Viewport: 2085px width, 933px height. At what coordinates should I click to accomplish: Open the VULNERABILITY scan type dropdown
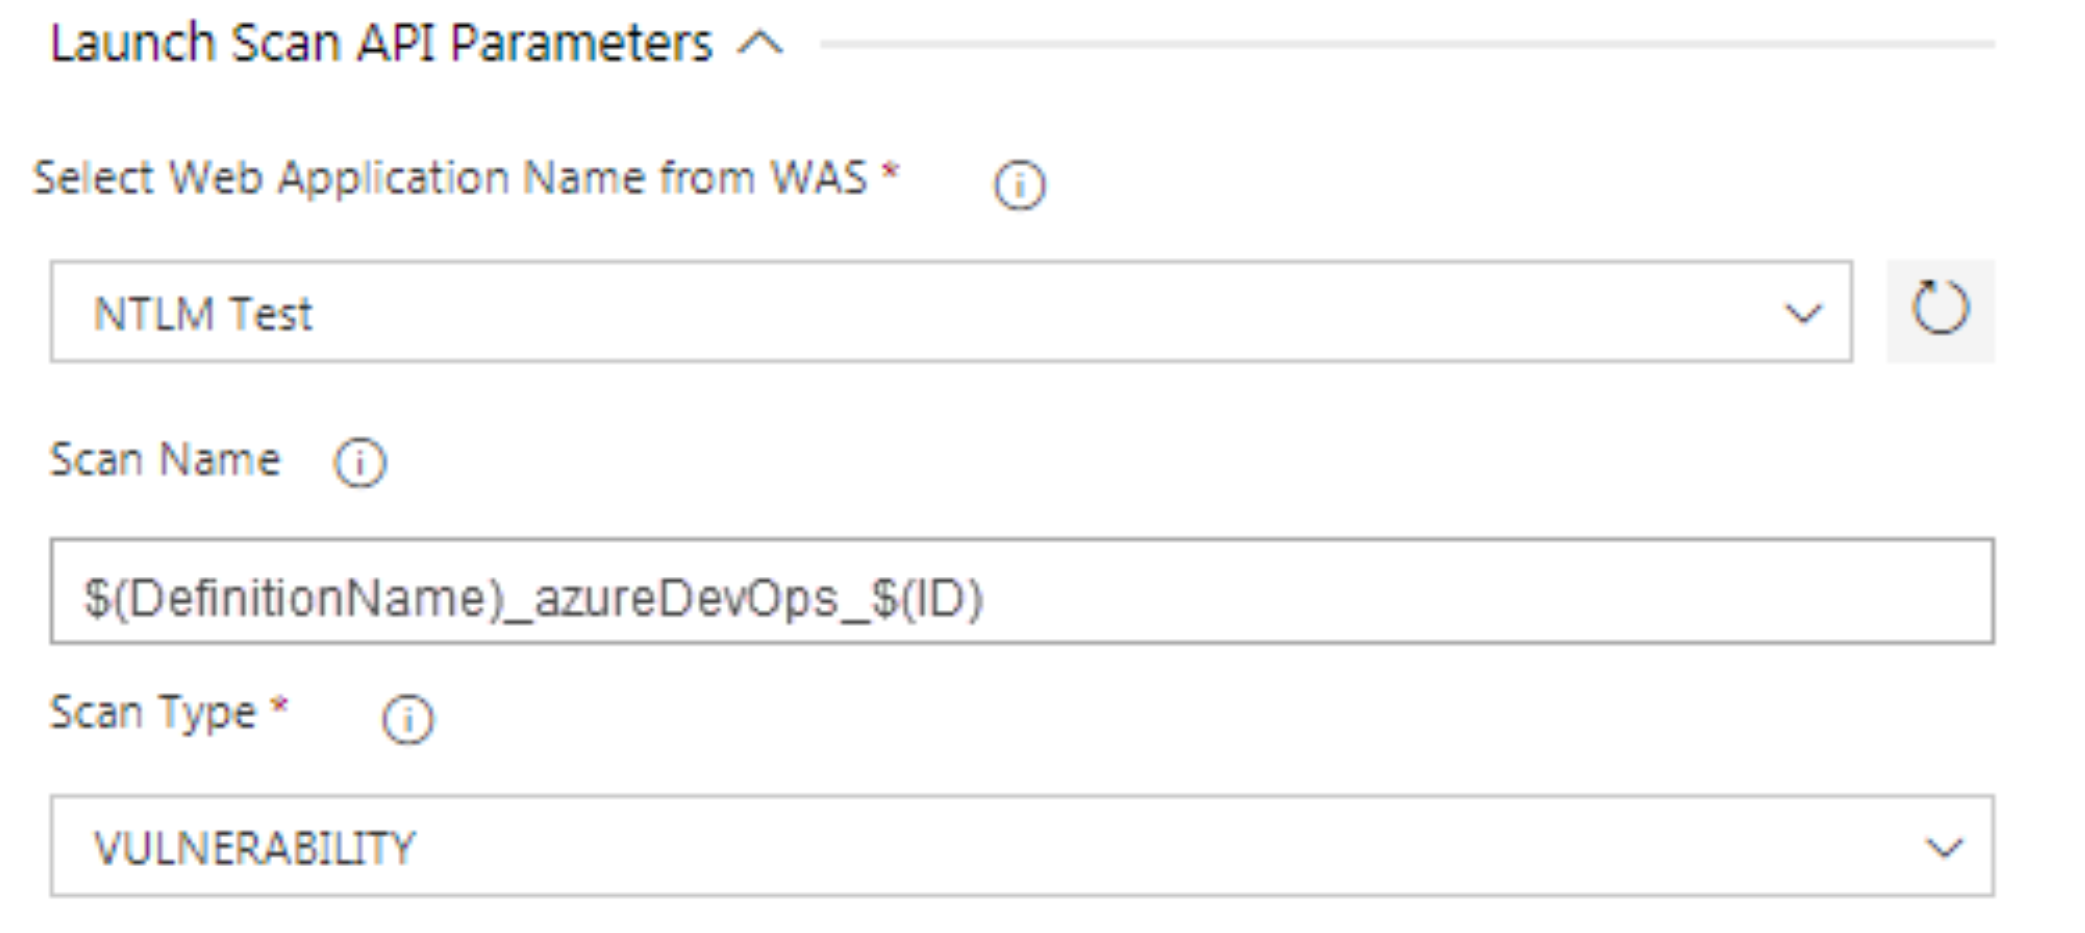click(1020, 847)
